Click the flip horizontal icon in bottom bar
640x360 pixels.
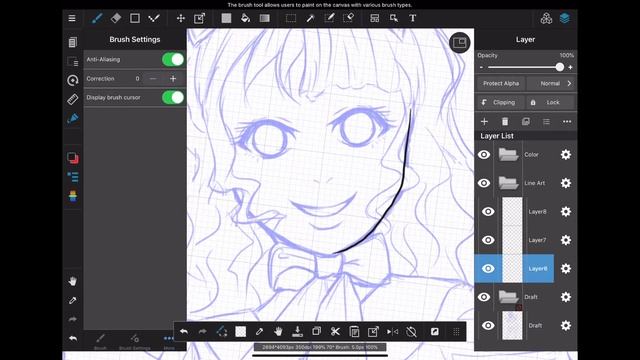pyautogui.click(x=392, y=331)
